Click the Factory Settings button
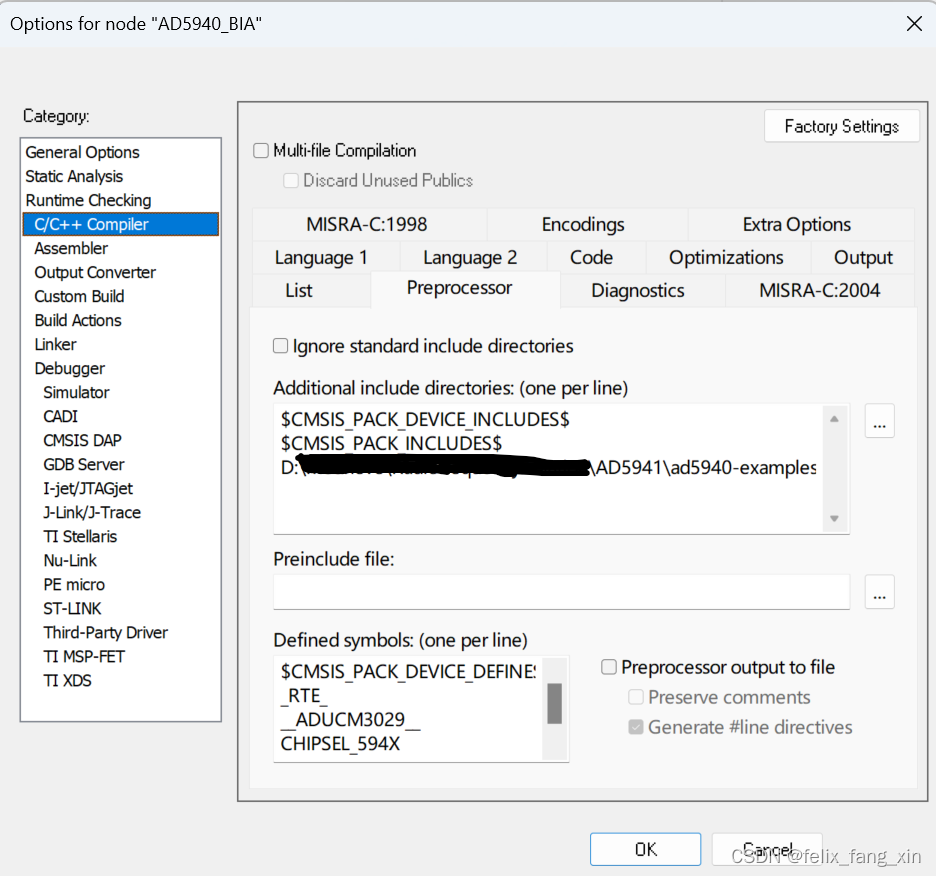Image resolution: width=936 pixels, height=876 pixels. 841,126
